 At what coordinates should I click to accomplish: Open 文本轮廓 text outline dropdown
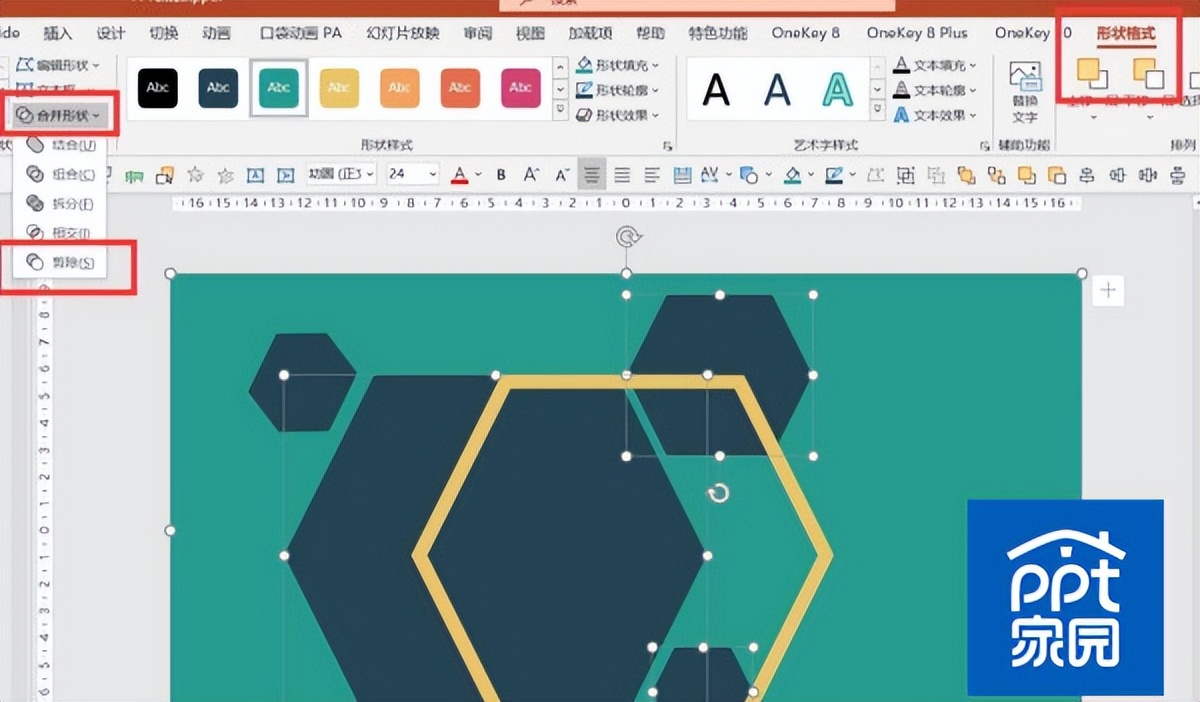(935, 90)
